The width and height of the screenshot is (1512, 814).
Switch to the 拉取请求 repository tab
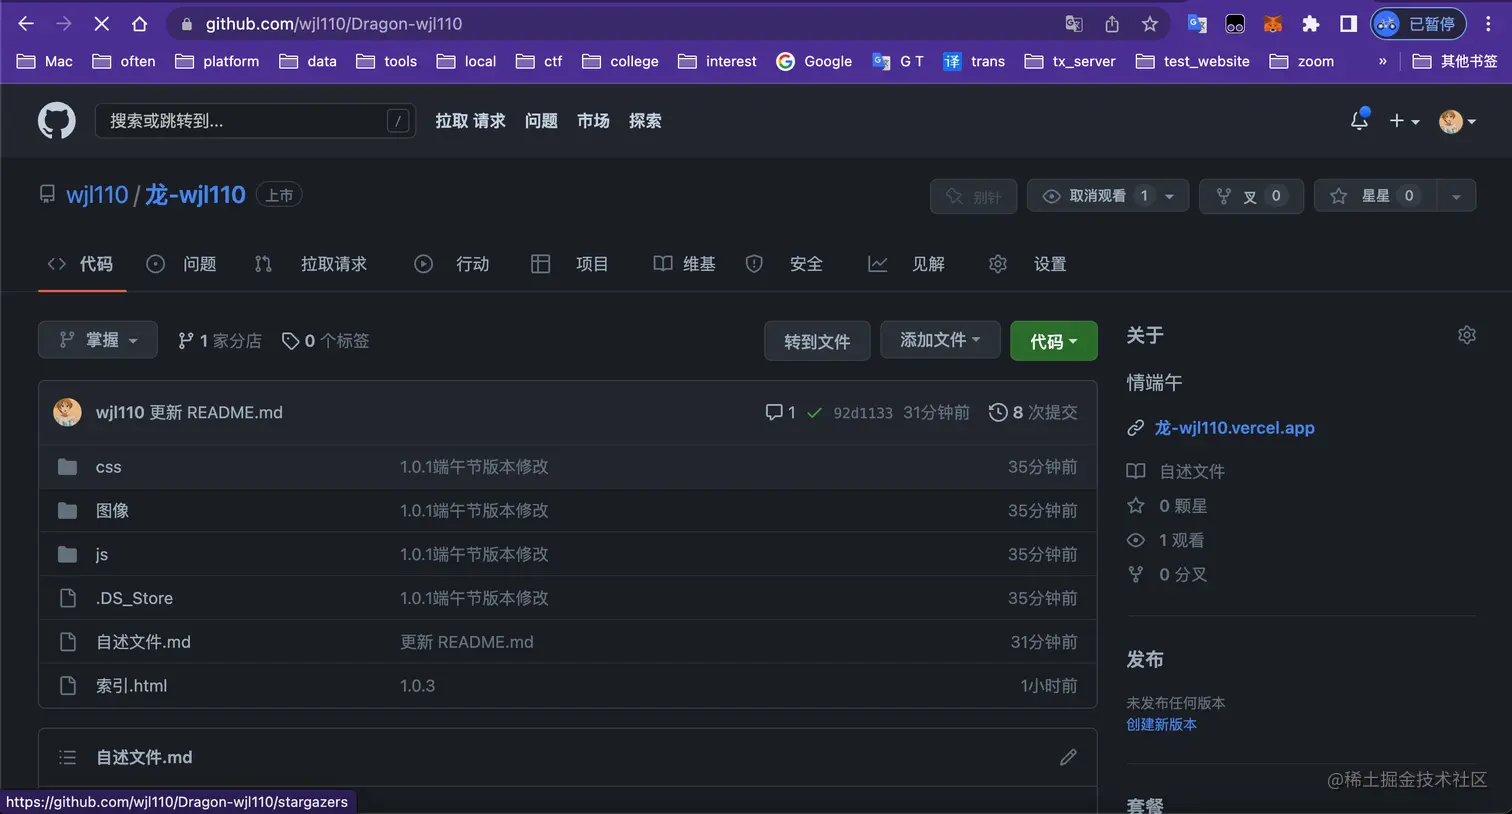click(311, 264)
